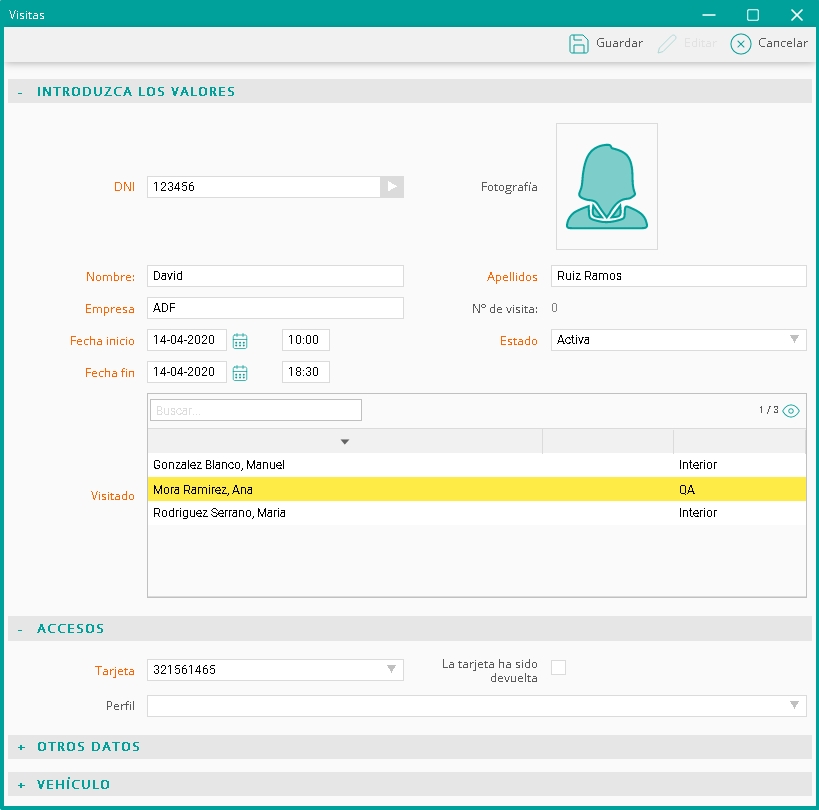
Task: Click the Nº de visita value 0
Action: [x=554, y=308]
